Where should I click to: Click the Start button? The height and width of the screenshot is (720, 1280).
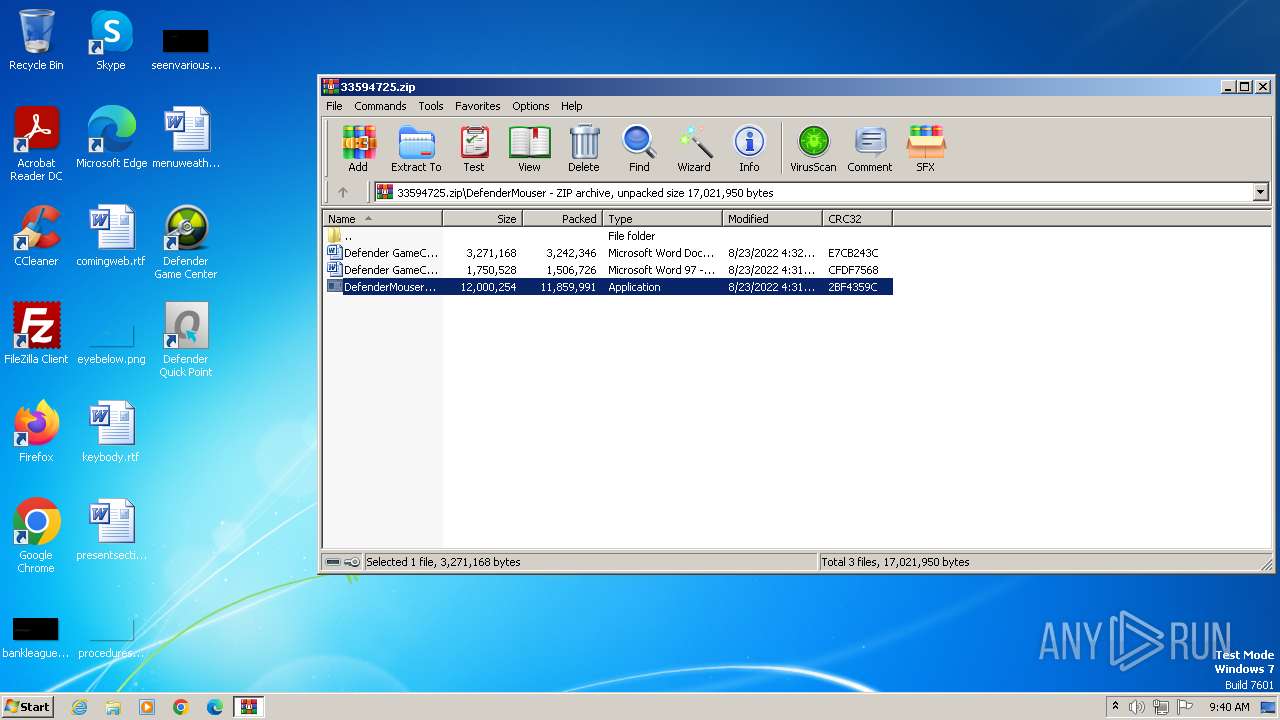[x=28, y=706]
